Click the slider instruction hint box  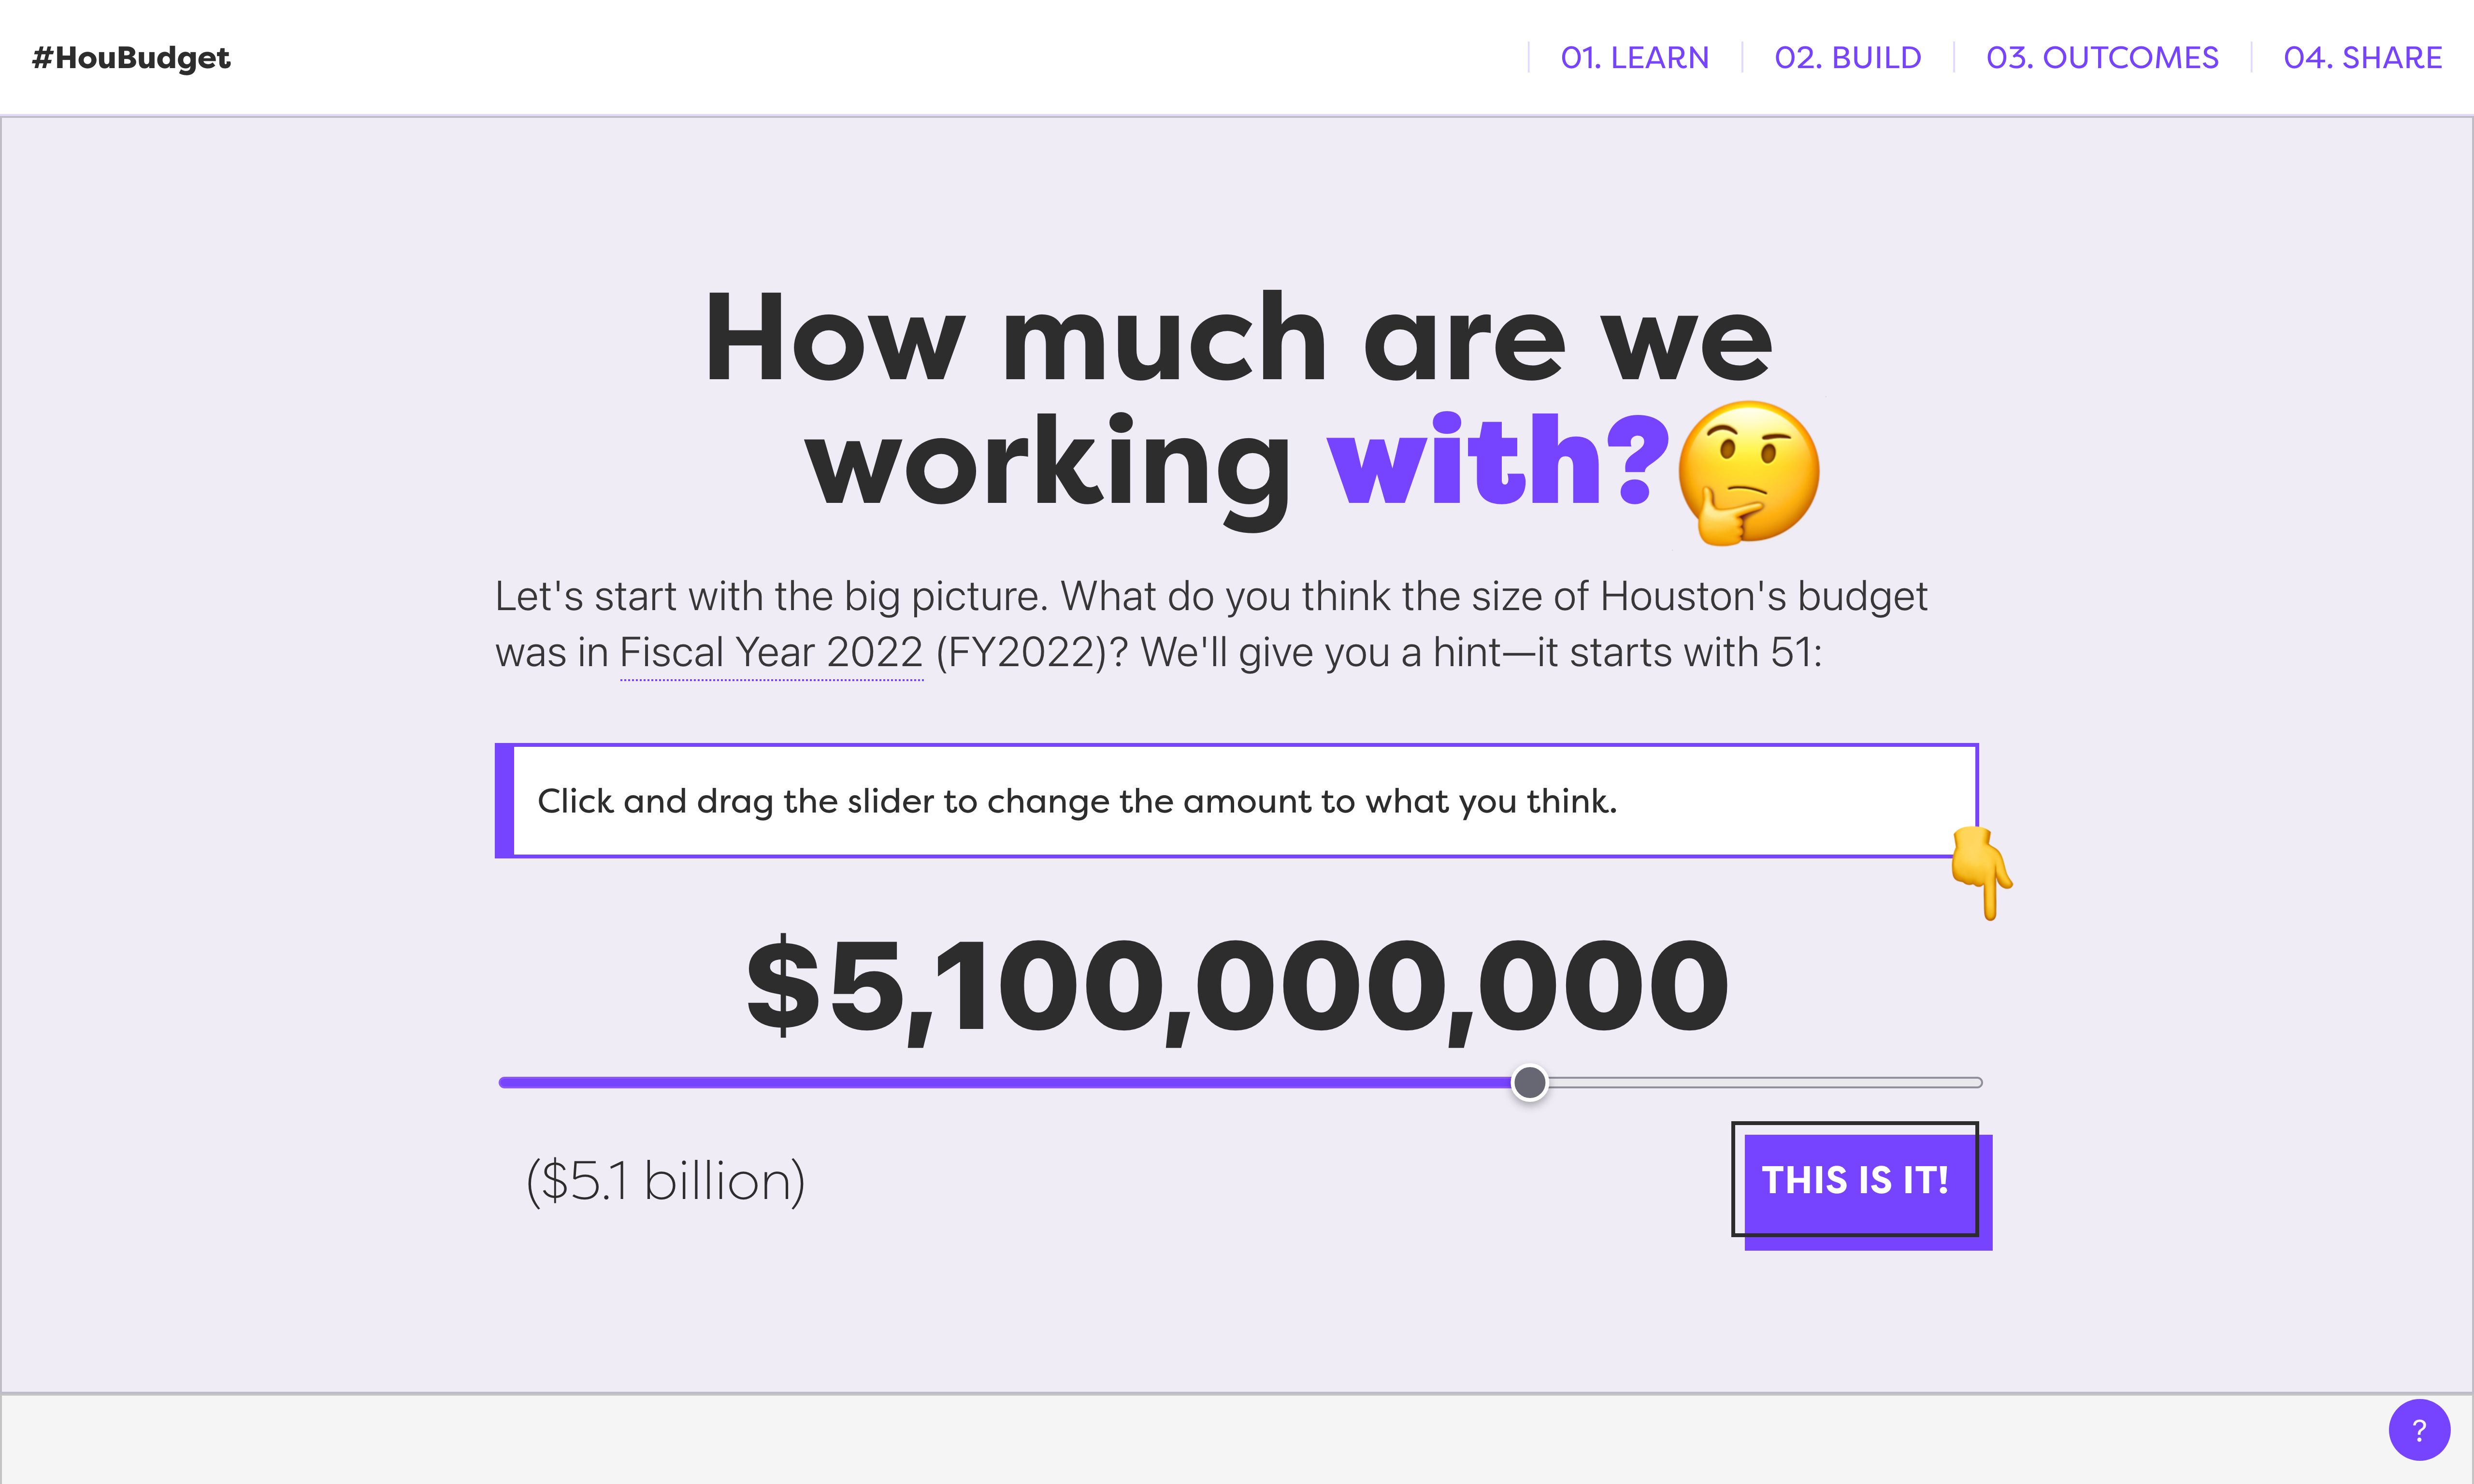point(1237,801)
